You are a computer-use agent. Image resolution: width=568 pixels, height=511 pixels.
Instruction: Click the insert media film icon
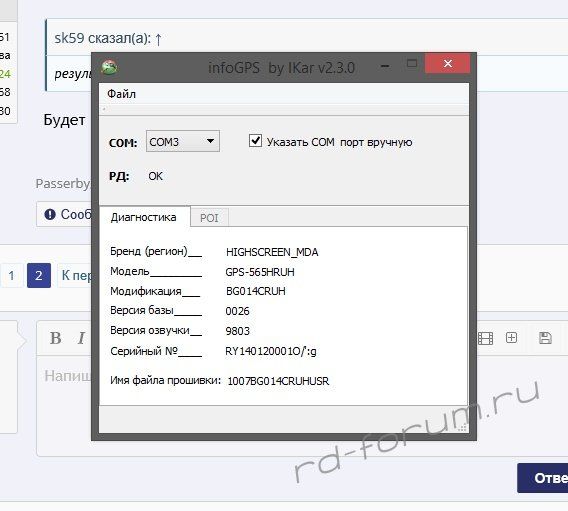click(485, 338)
